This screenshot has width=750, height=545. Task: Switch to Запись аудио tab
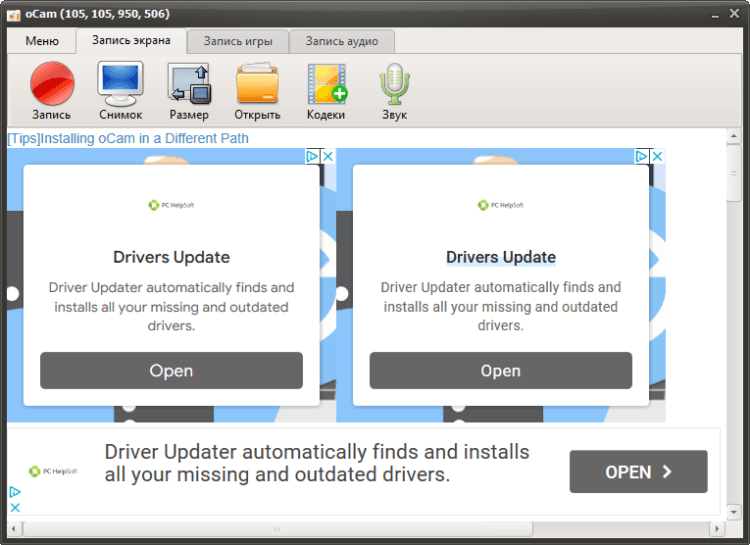(x=342, y=42)
